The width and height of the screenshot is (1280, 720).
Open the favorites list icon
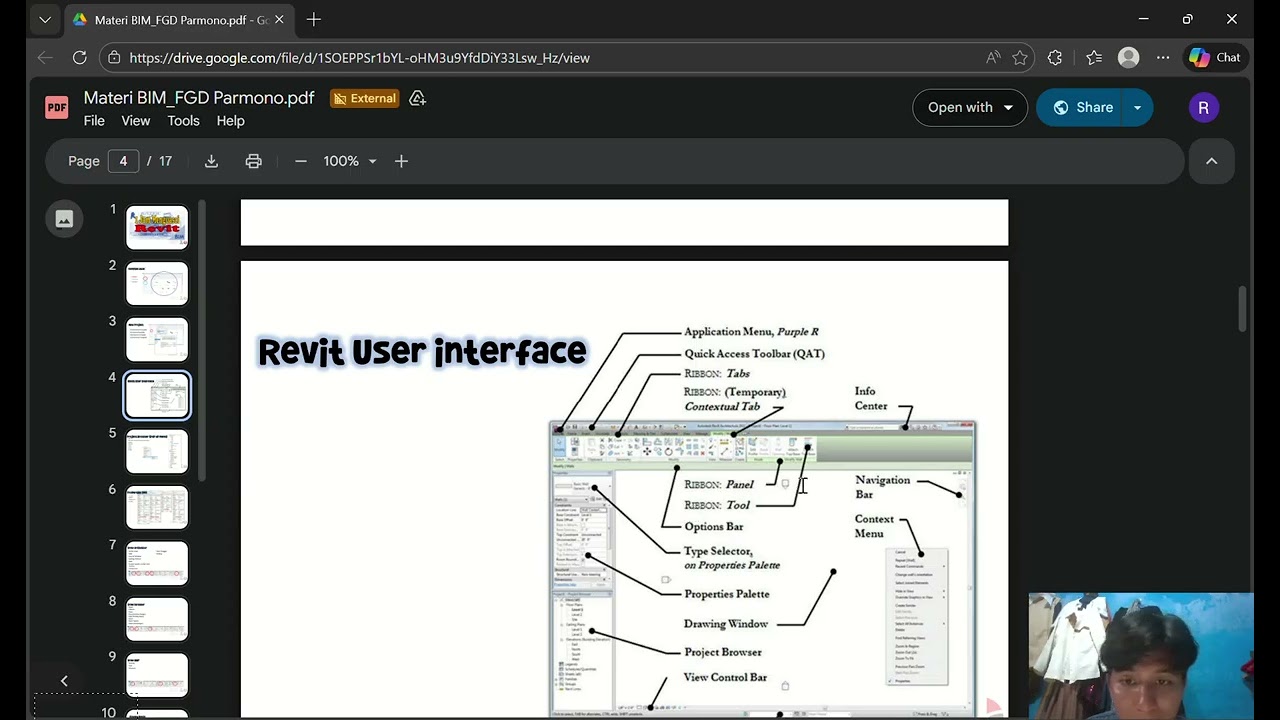click(1094, 58)
